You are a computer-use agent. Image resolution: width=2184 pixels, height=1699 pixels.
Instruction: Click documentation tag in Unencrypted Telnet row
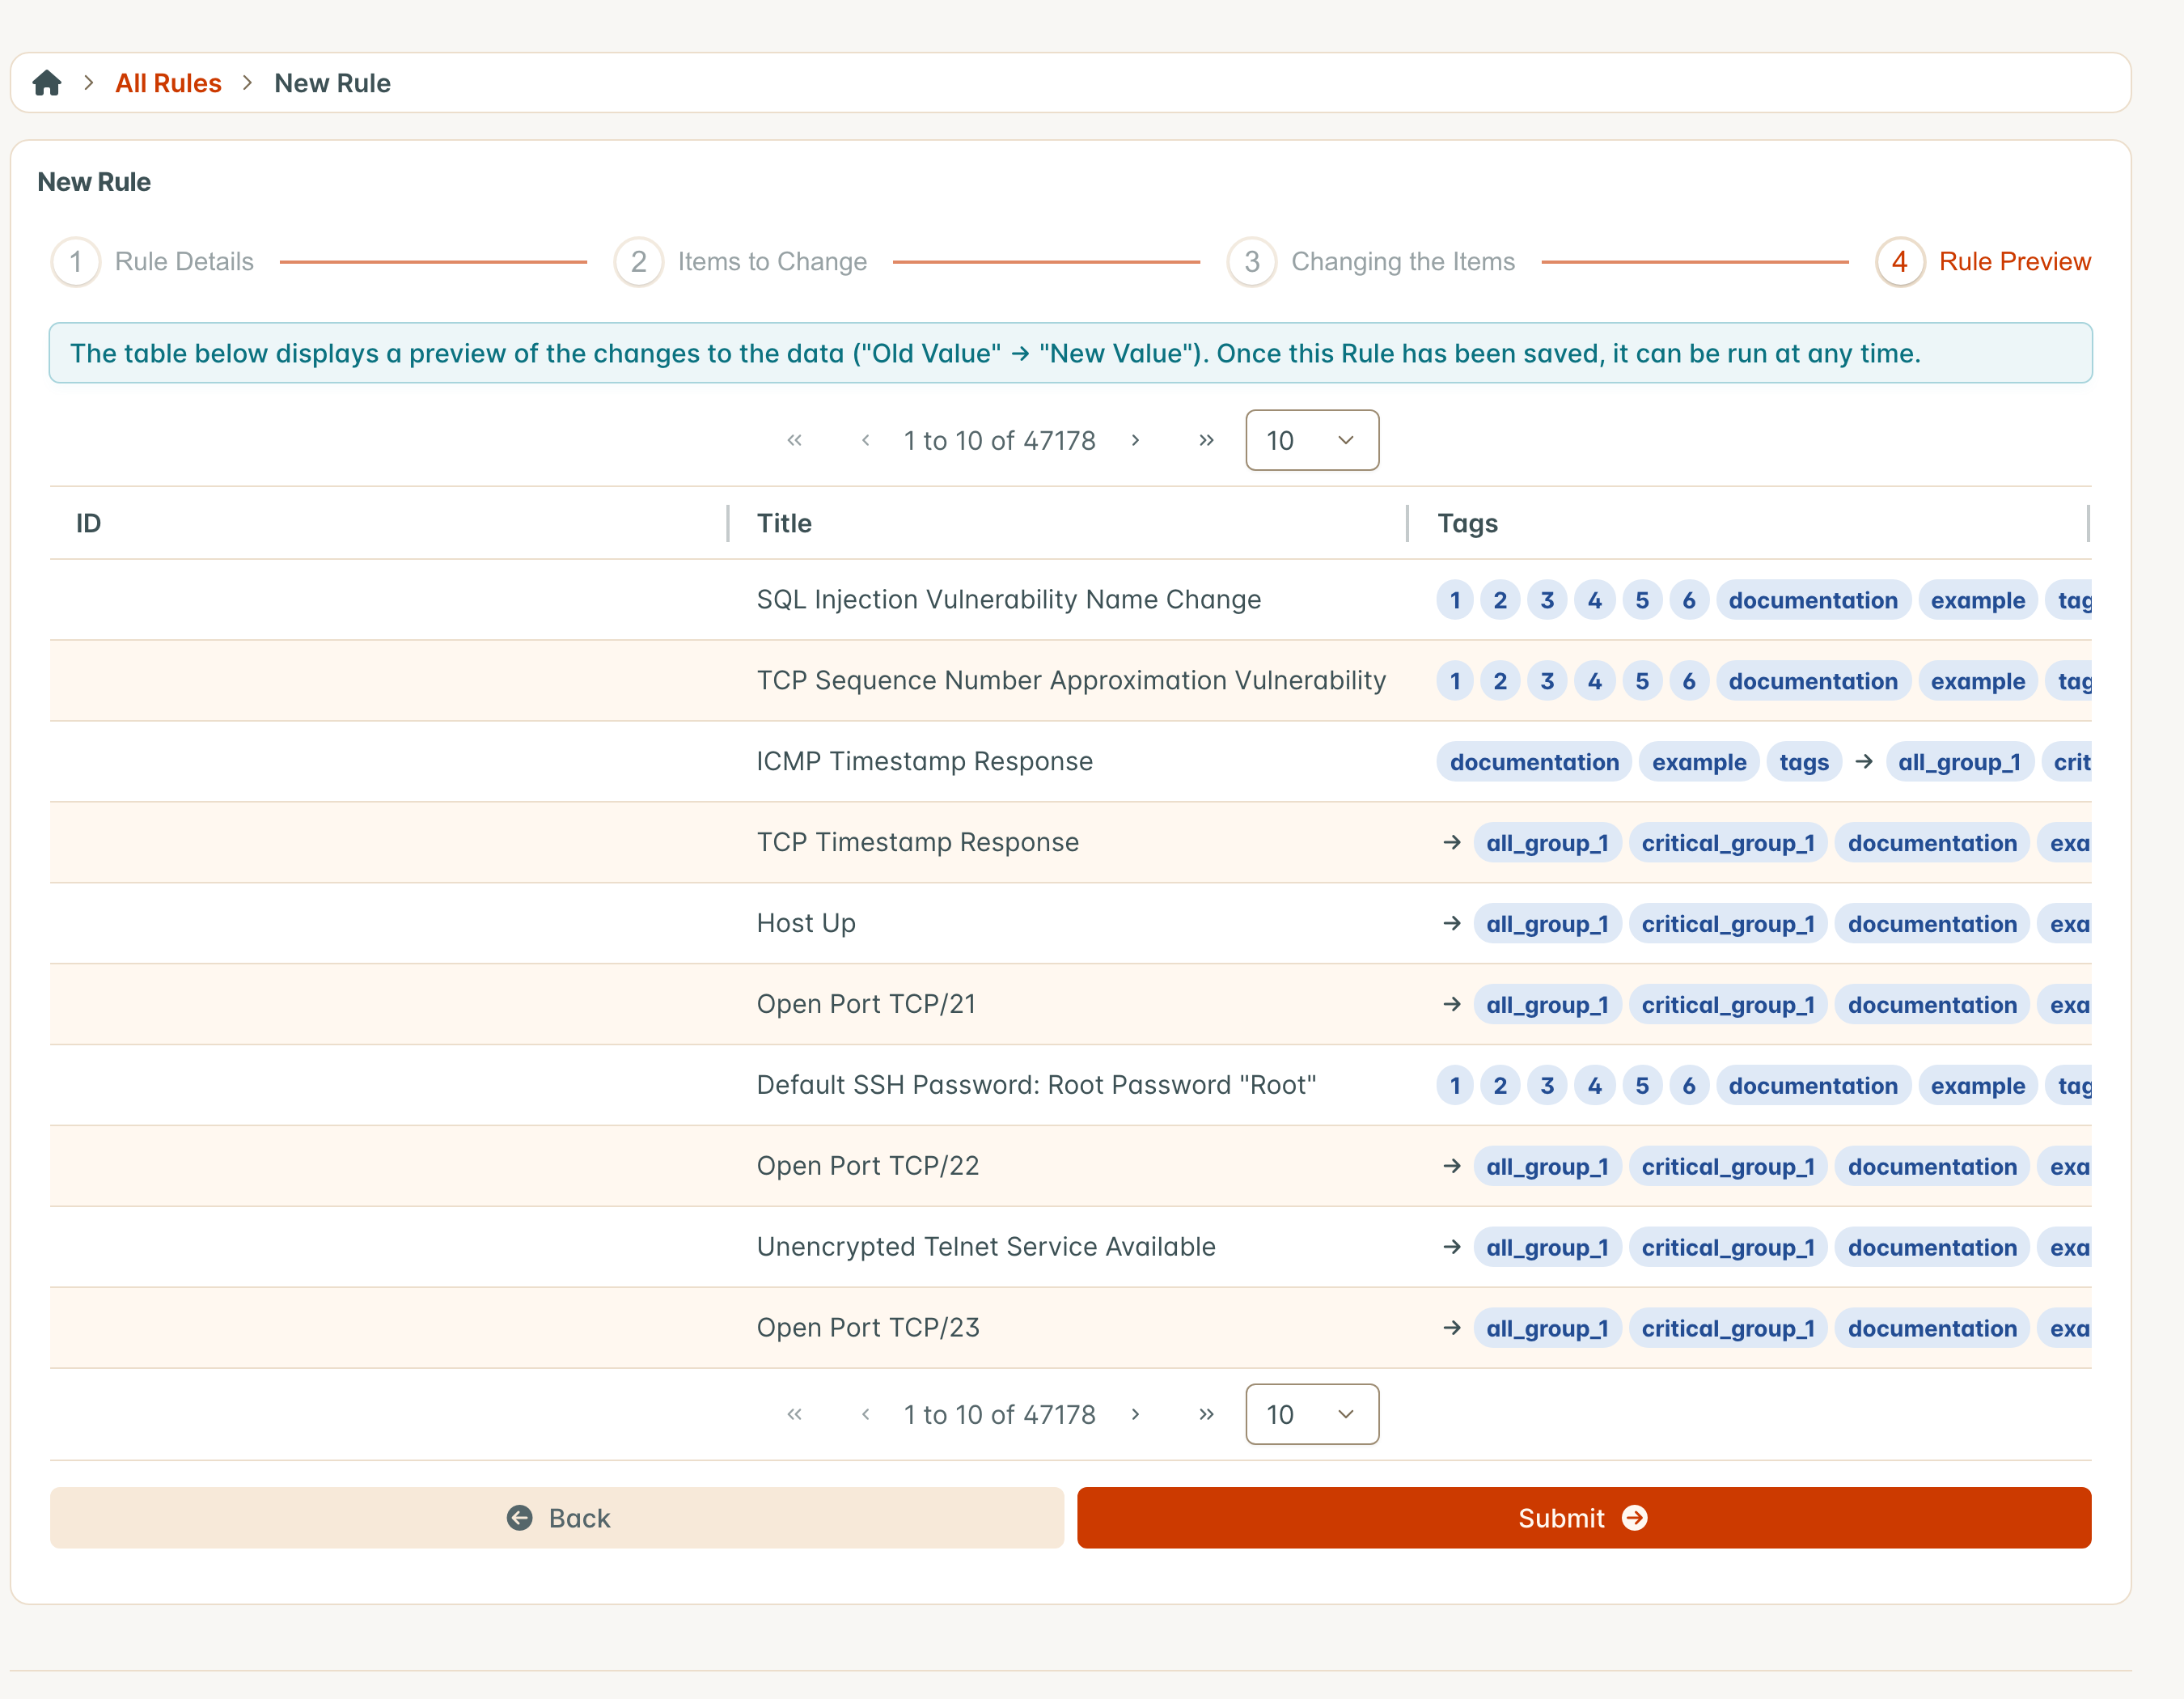pos(1932,1248)
